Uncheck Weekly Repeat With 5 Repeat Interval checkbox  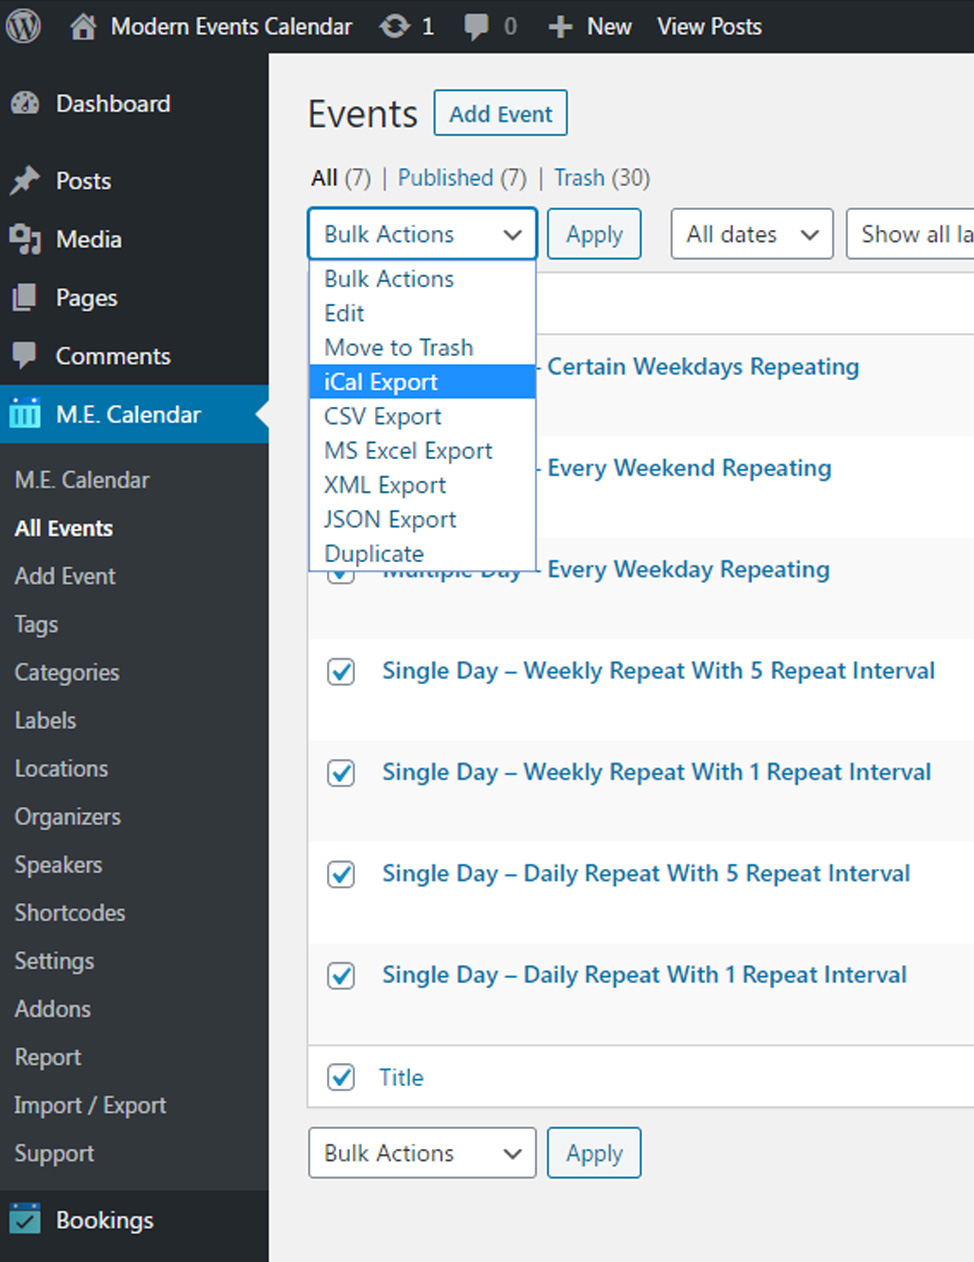[x=341, y=671]
